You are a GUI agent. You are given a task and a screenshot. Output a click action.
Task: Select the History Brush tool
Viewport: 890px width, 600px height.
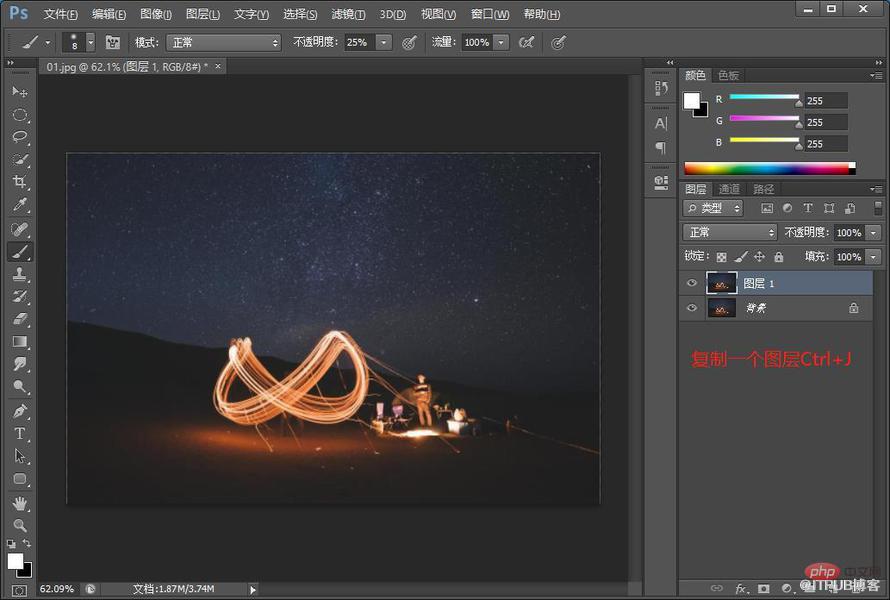tap(19, 296)
